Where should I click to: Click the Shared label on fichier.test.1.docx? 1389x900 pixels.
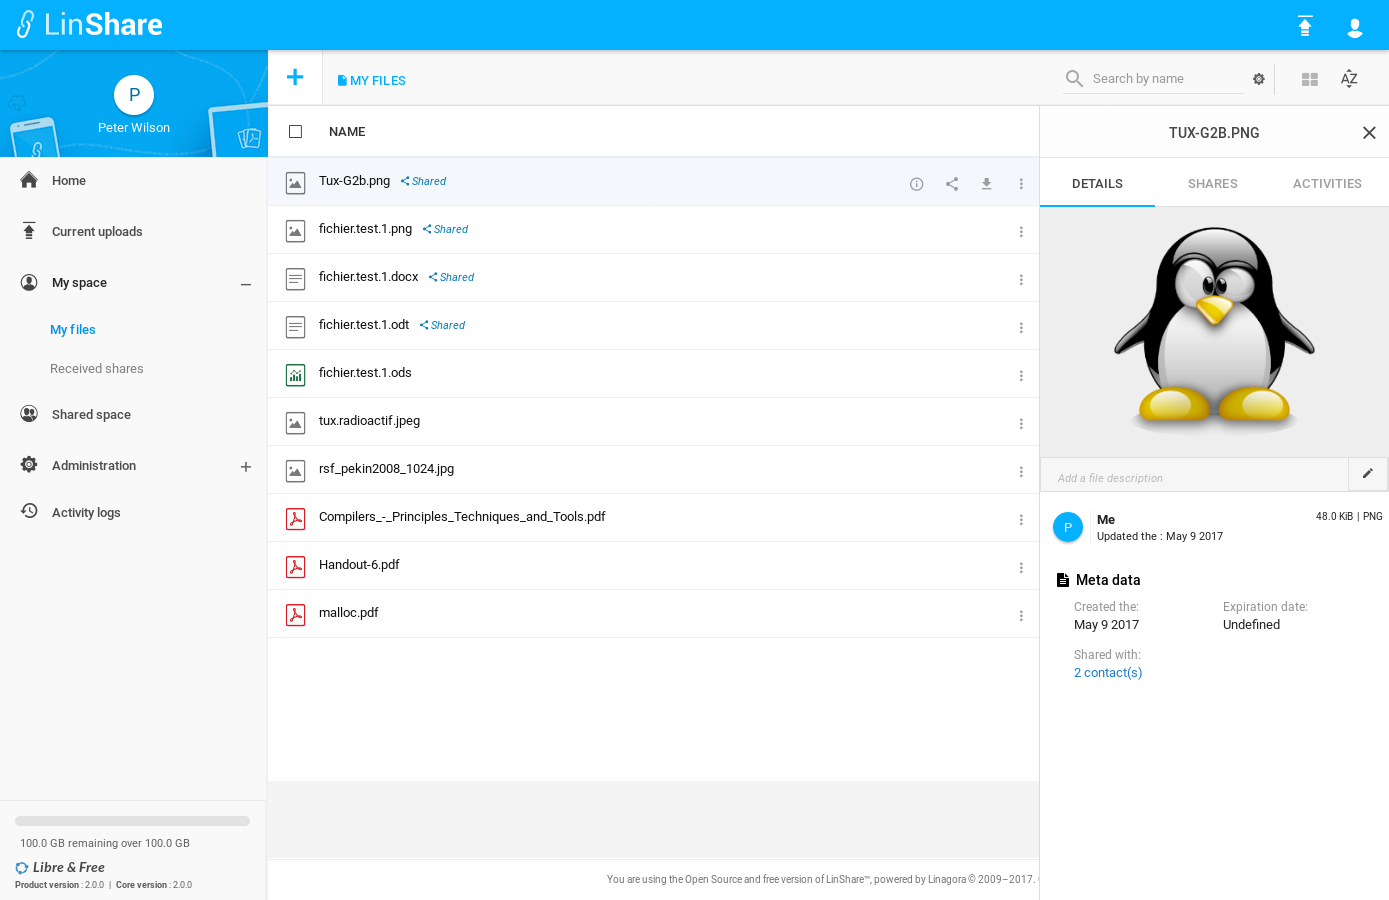pos(452,278)
